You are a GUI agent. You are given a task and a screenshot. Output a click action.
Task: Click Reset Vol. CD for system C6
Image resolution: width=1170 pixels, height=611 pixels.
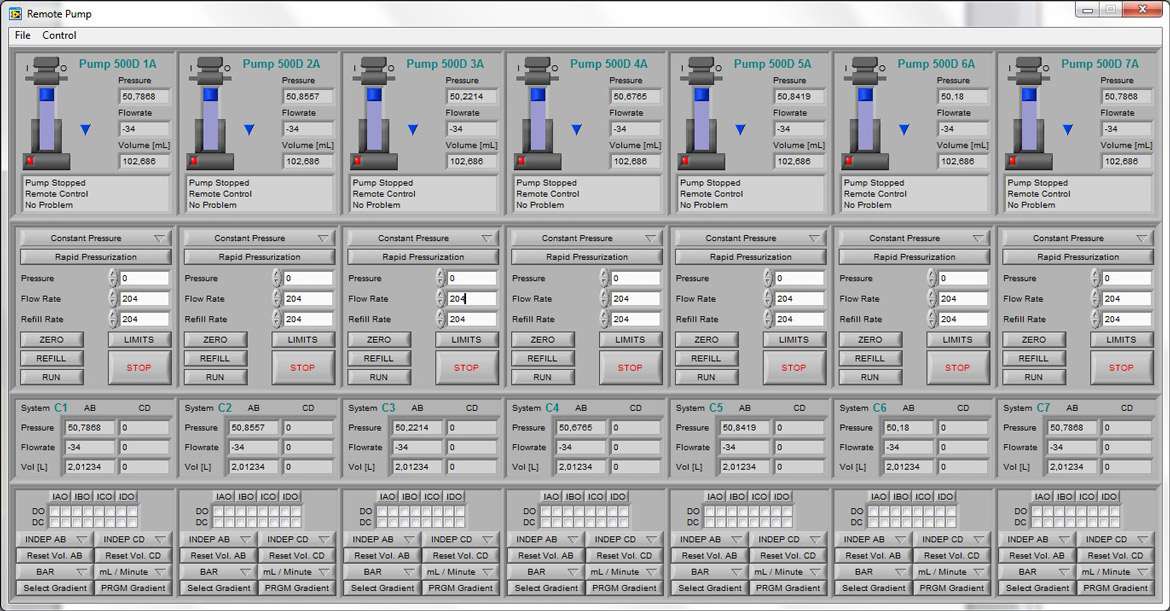(x=952, y=555)
